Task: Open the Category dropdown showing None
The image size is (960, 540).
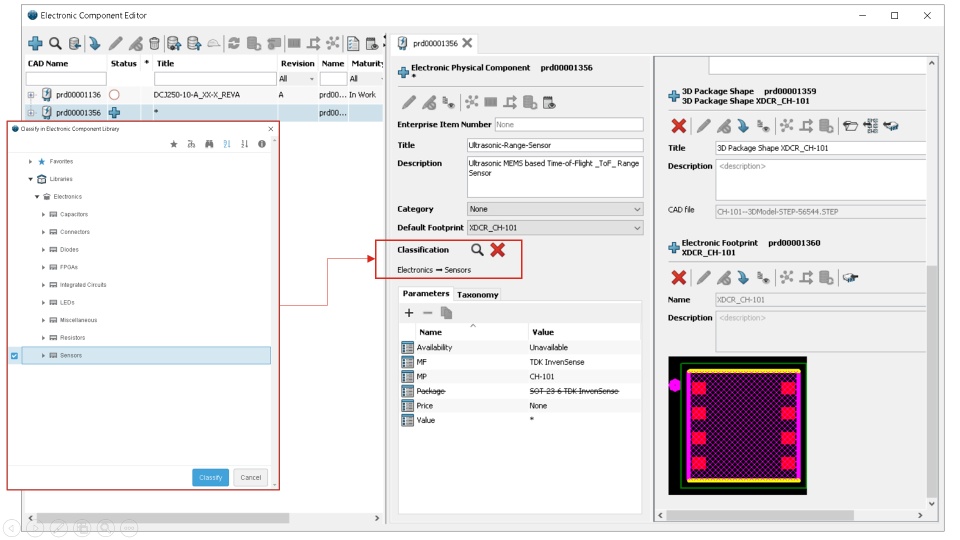Action: pyautogui.click(x=555, y=209)
